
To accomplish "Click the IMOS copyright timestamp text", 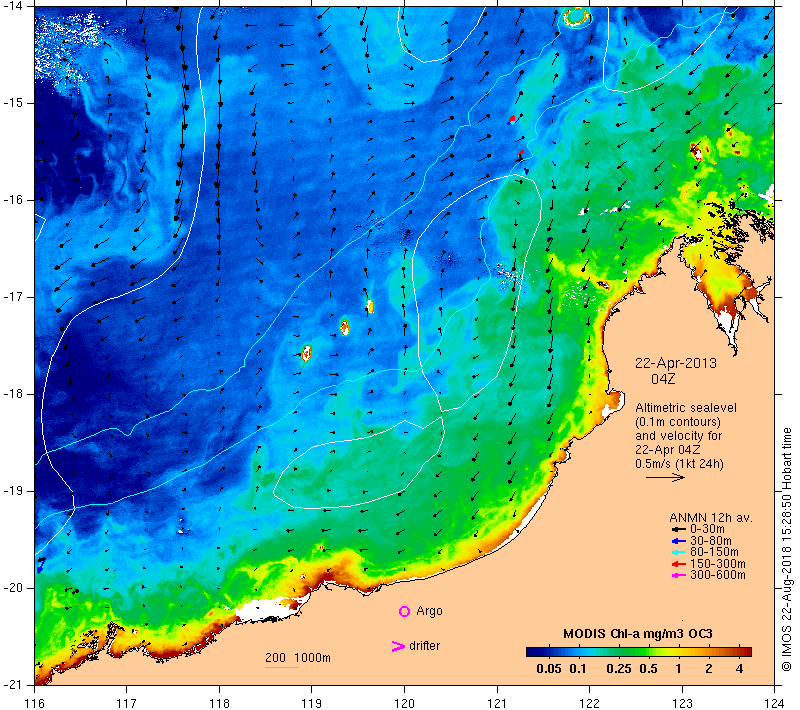I will [x=786, y=550].
